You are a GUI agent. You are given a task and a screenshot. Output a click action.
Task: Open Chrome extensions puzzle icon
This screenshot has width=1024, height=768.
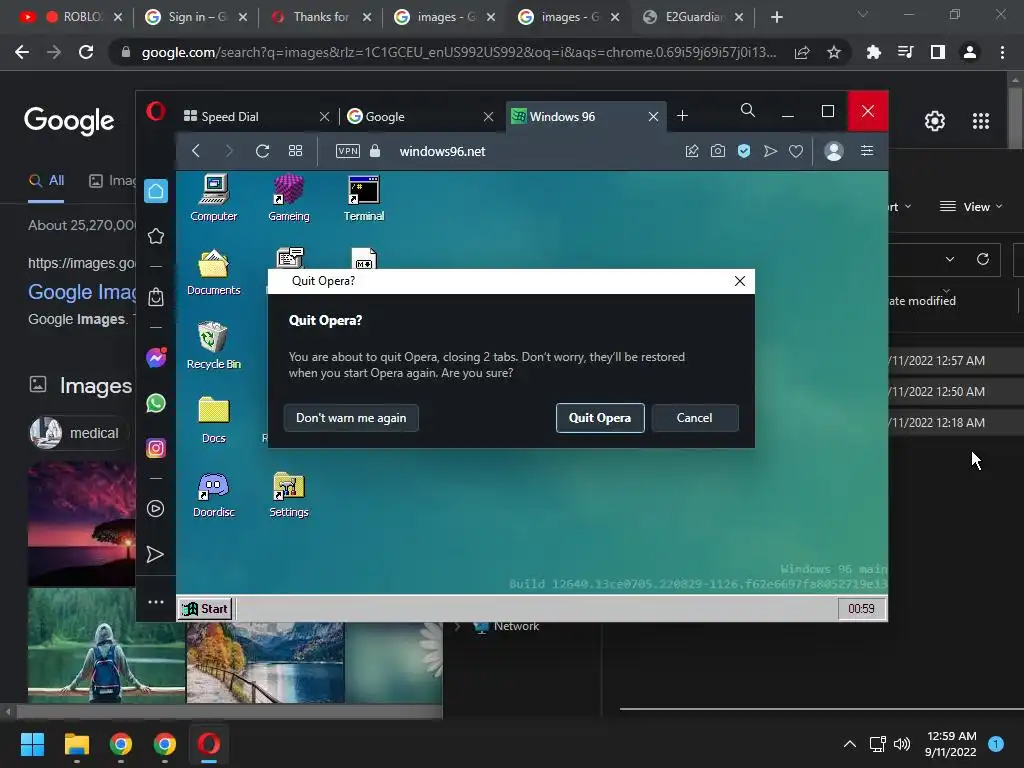pos(873,52)
